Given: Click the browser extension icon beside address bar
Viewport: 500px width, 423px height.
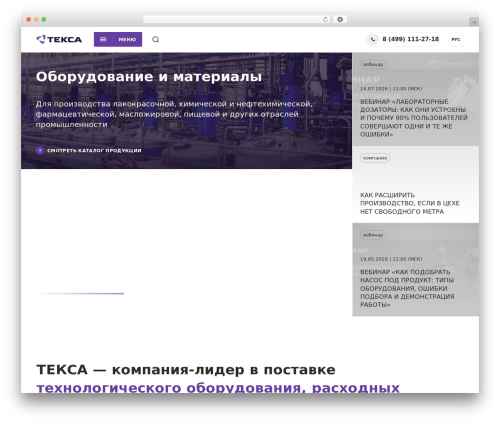Looking at the screenshot, I should (x=340, y=19).
